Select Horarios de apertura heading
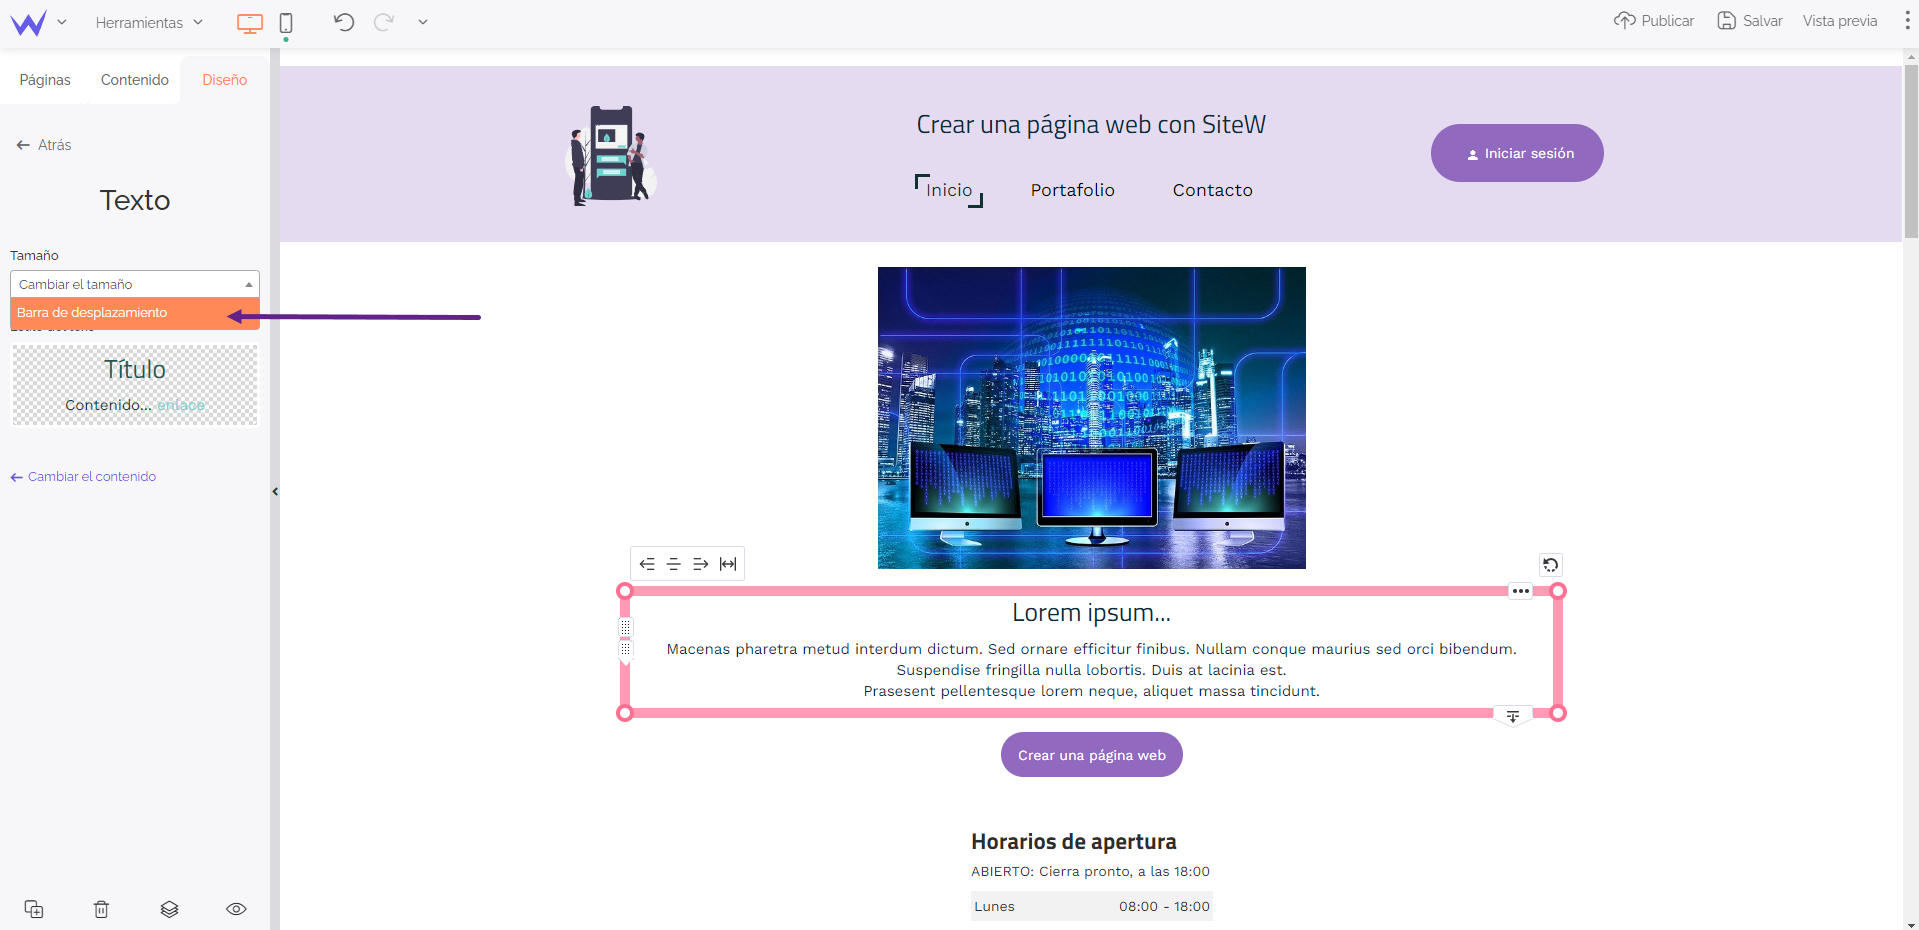 pyautogui.click(x=1074, y=842)
